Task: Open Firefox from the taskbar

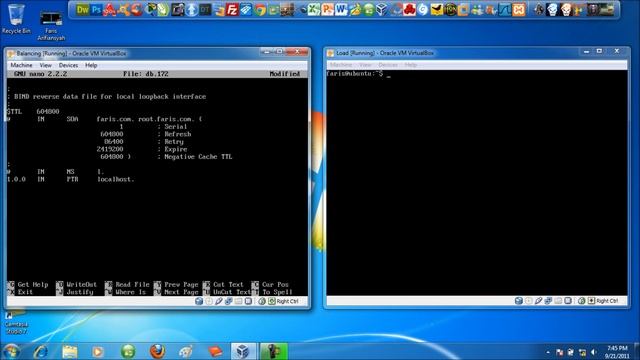Action: (x=157, y=351)
